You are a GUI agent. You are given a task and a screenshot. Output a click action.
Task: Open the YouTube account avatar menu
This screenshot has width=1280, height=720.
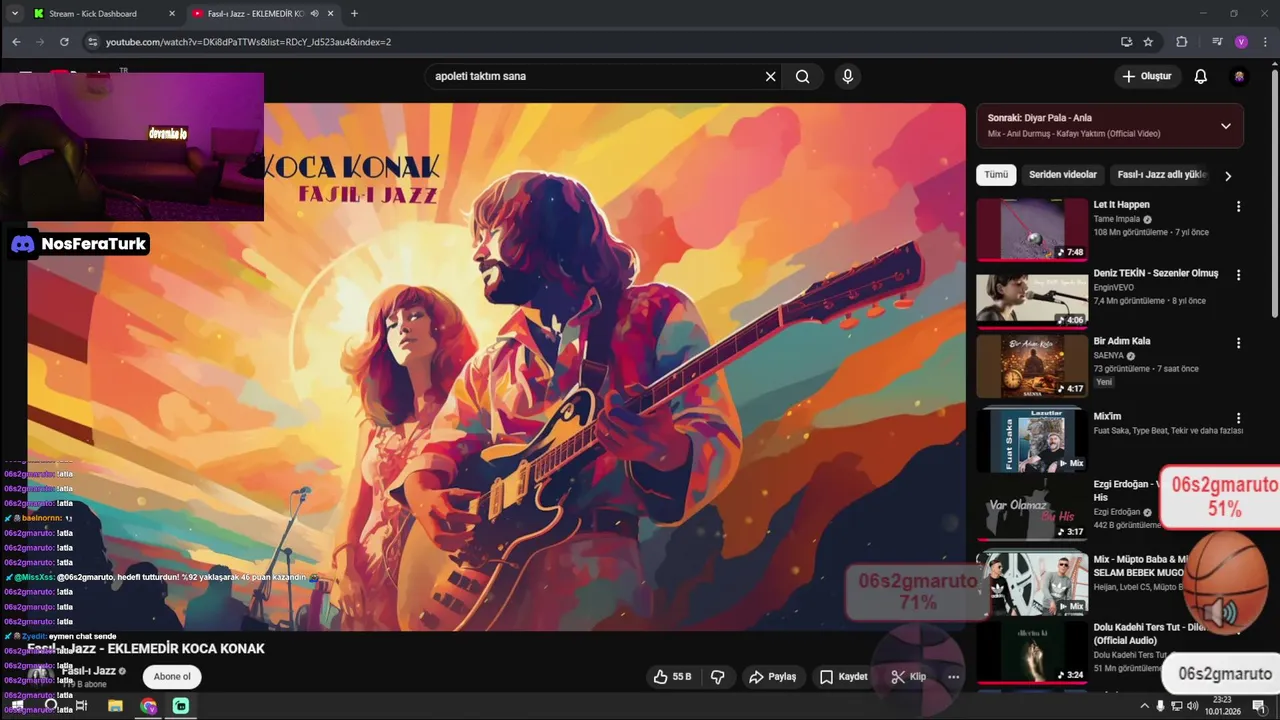coord(1239,76)
